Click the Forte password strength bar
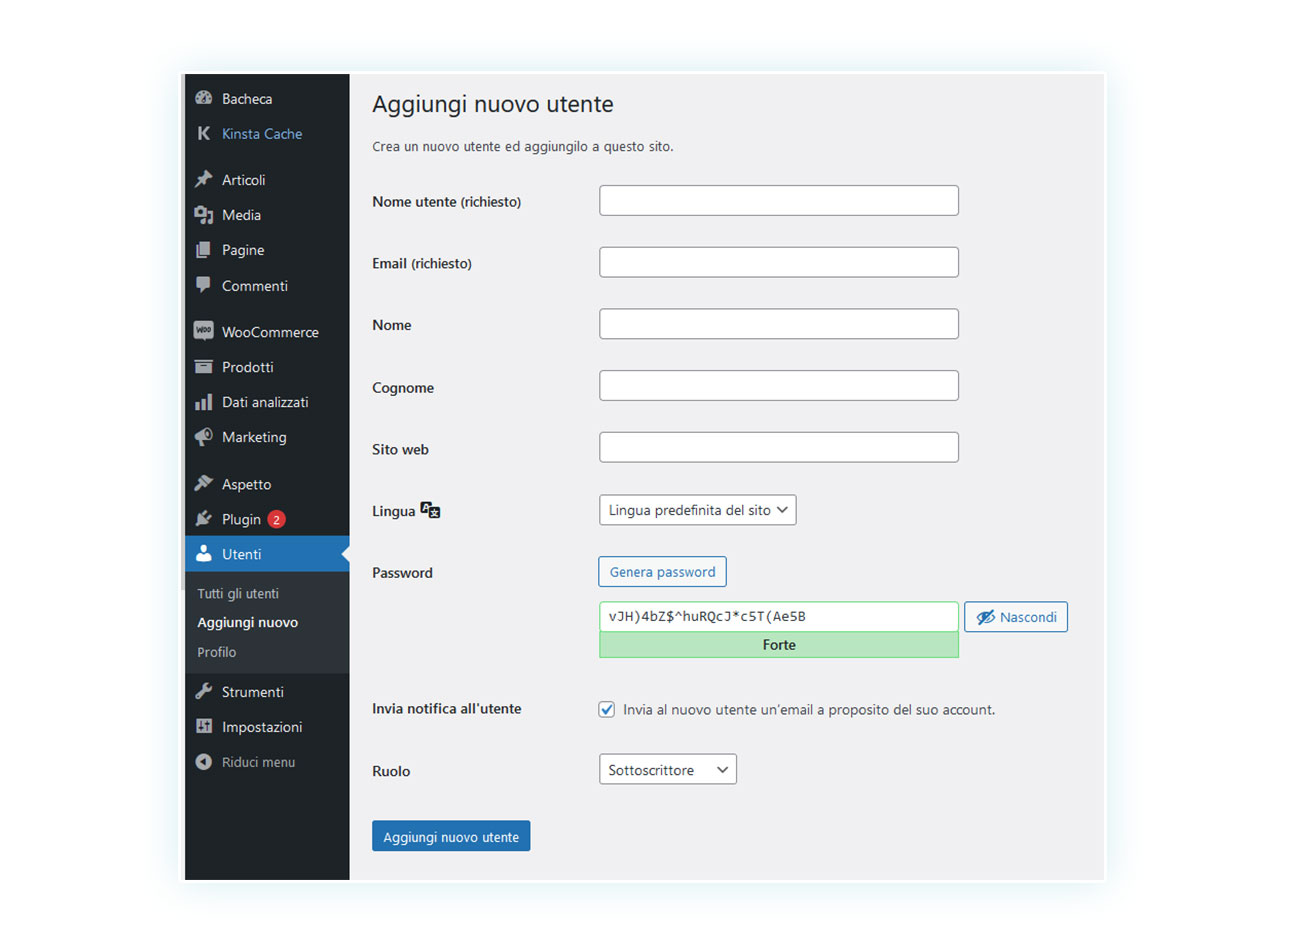 779,645
